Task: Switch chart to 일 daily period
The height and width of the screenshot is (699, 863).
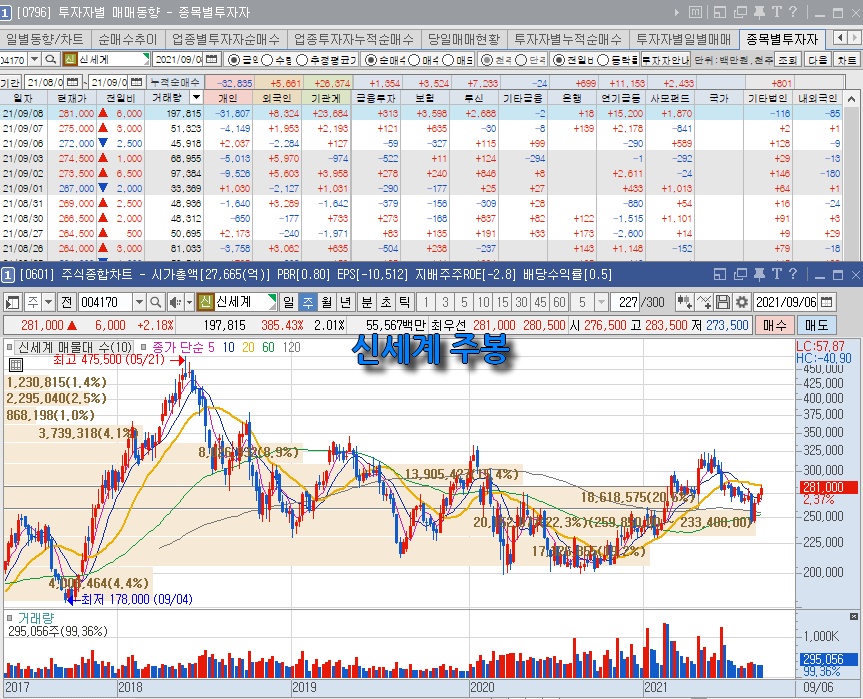Action: click(288, 302)
